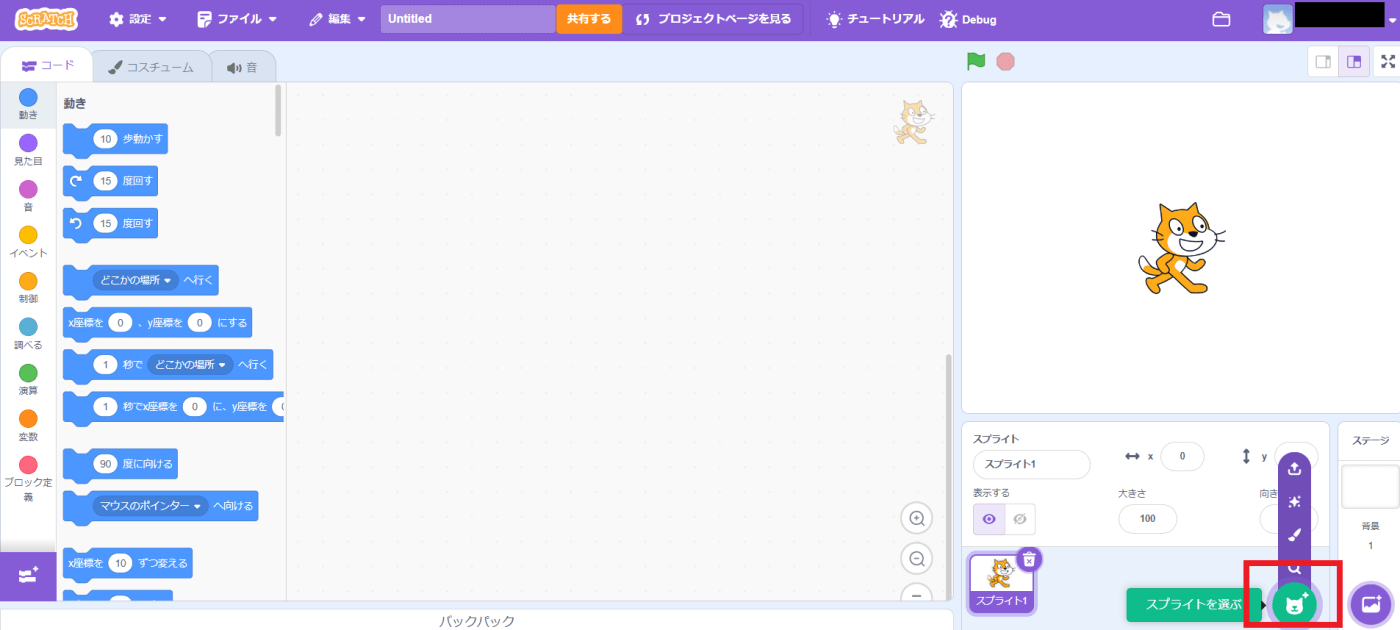Expand the バックパック panel
1400x630 pixels.
476,621
